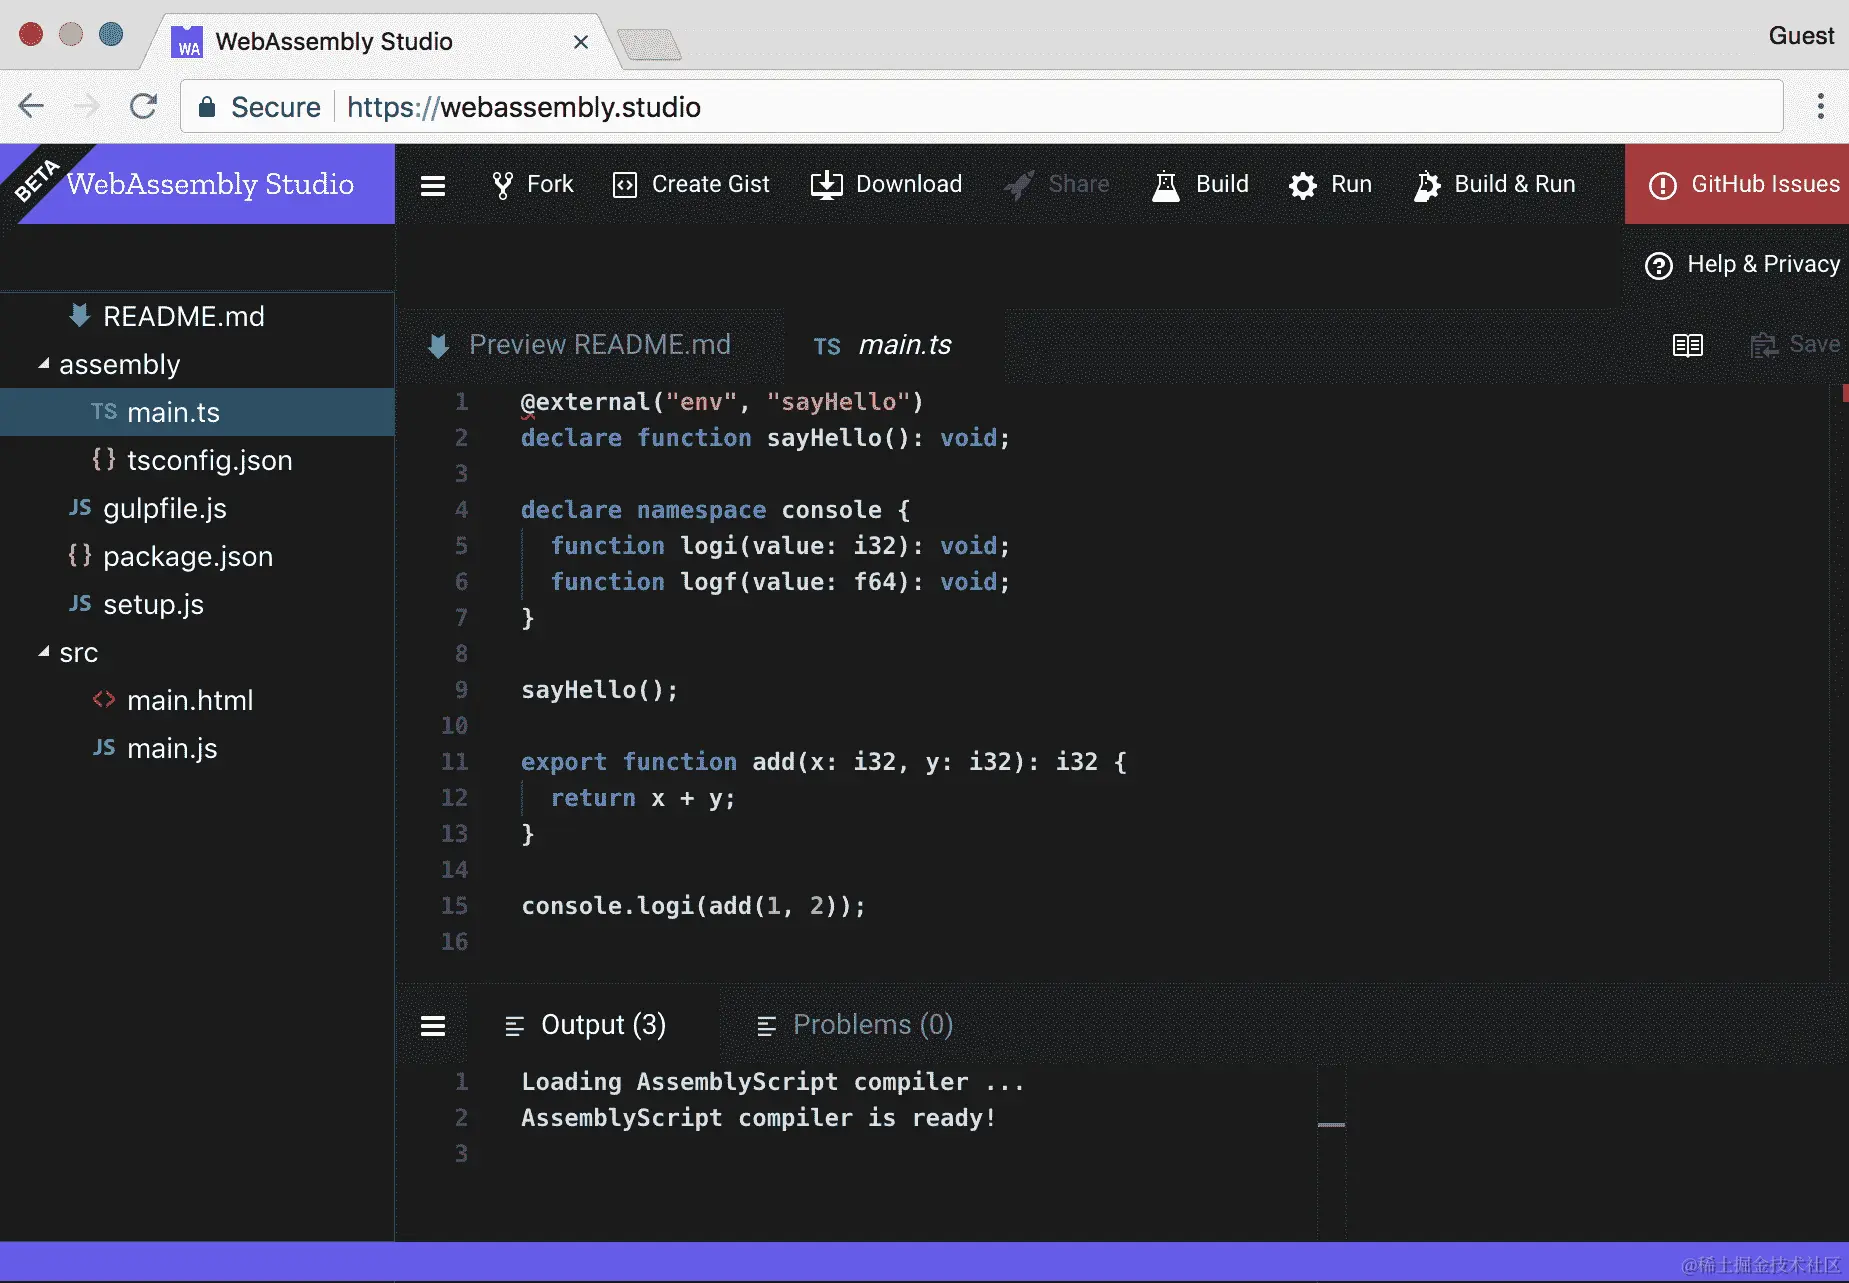1849x1283 pixels.
Task: Click the braces icon beside tsconfig.json
Action: pos(104,459)
